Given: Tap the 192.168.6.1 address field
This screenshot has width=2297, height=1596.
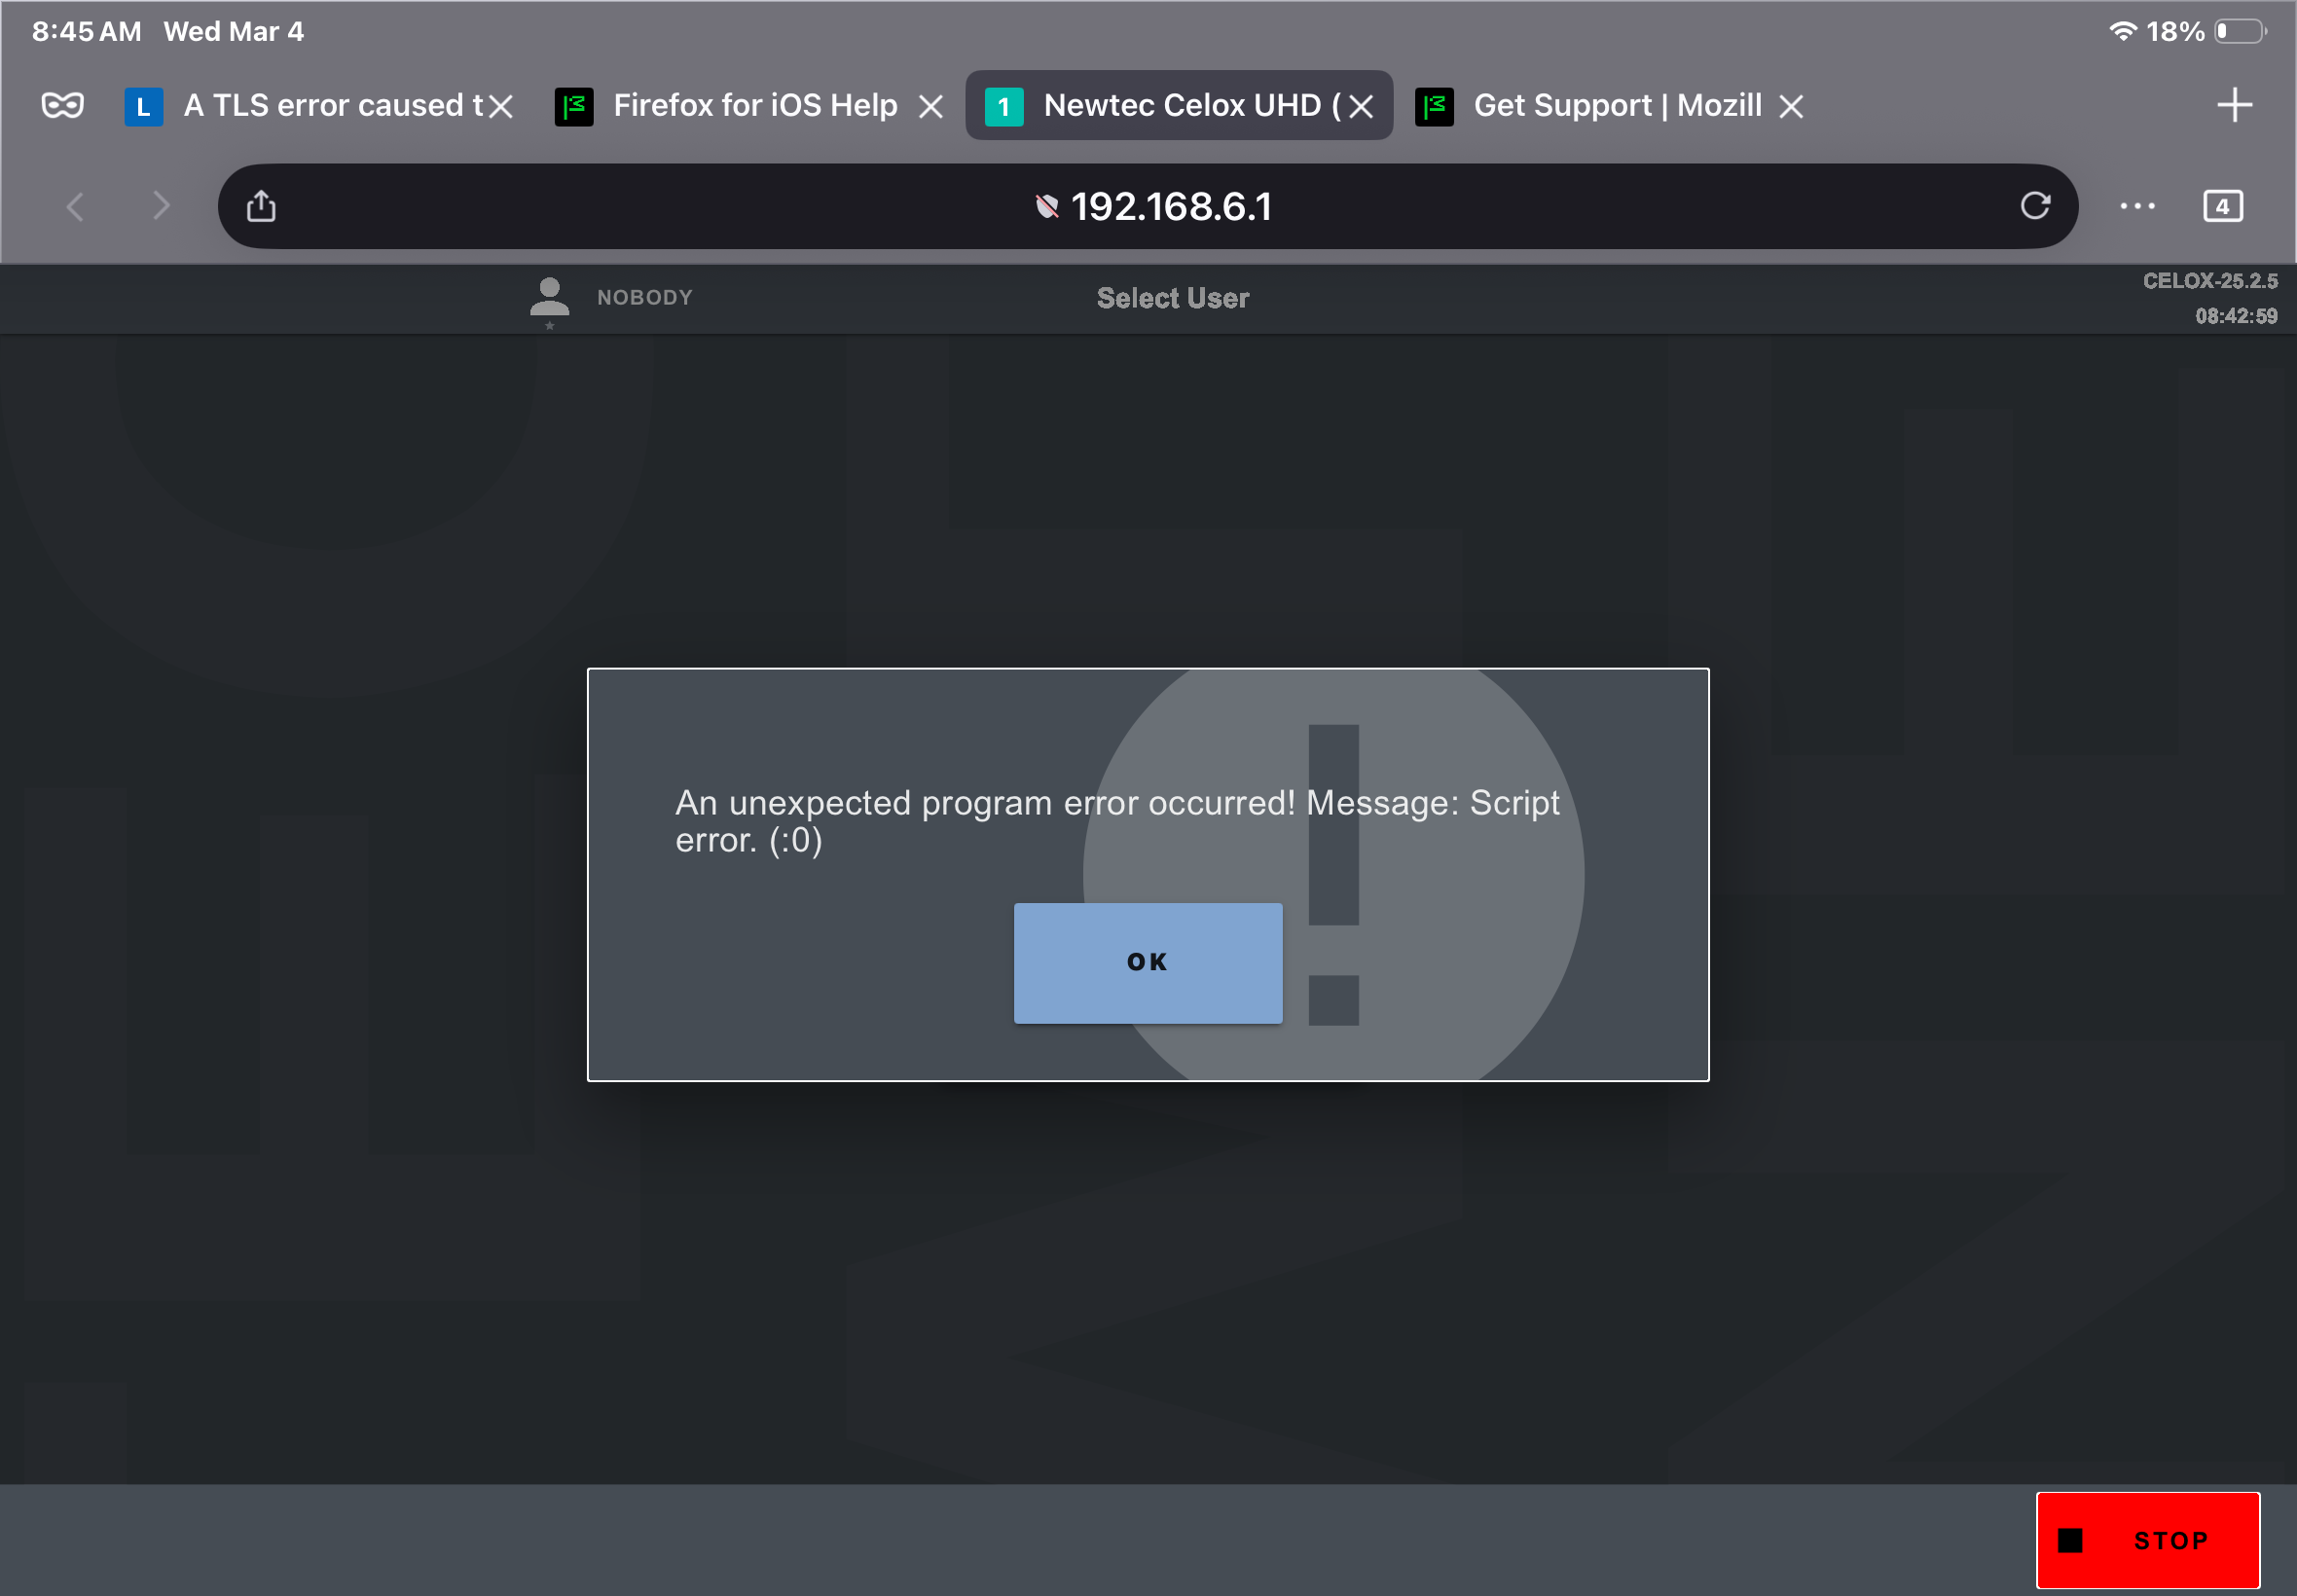Looking at the screenshot, I should click(x=1171, y=206).
